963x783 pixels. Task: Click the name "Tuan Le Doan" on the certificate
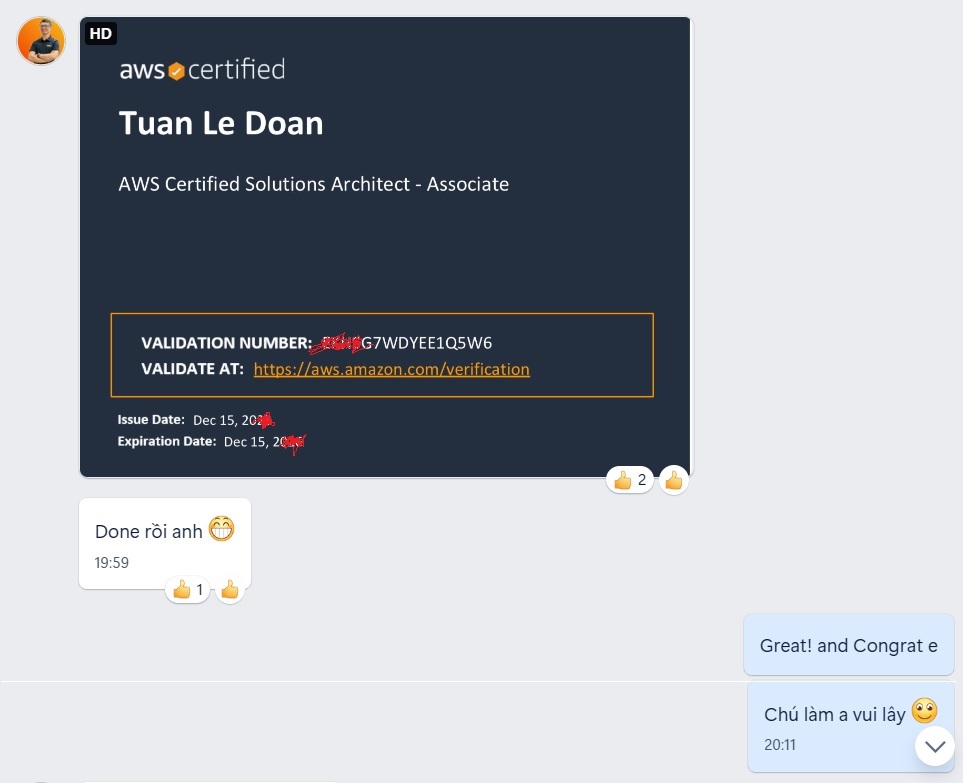click(x=221, y=124)
